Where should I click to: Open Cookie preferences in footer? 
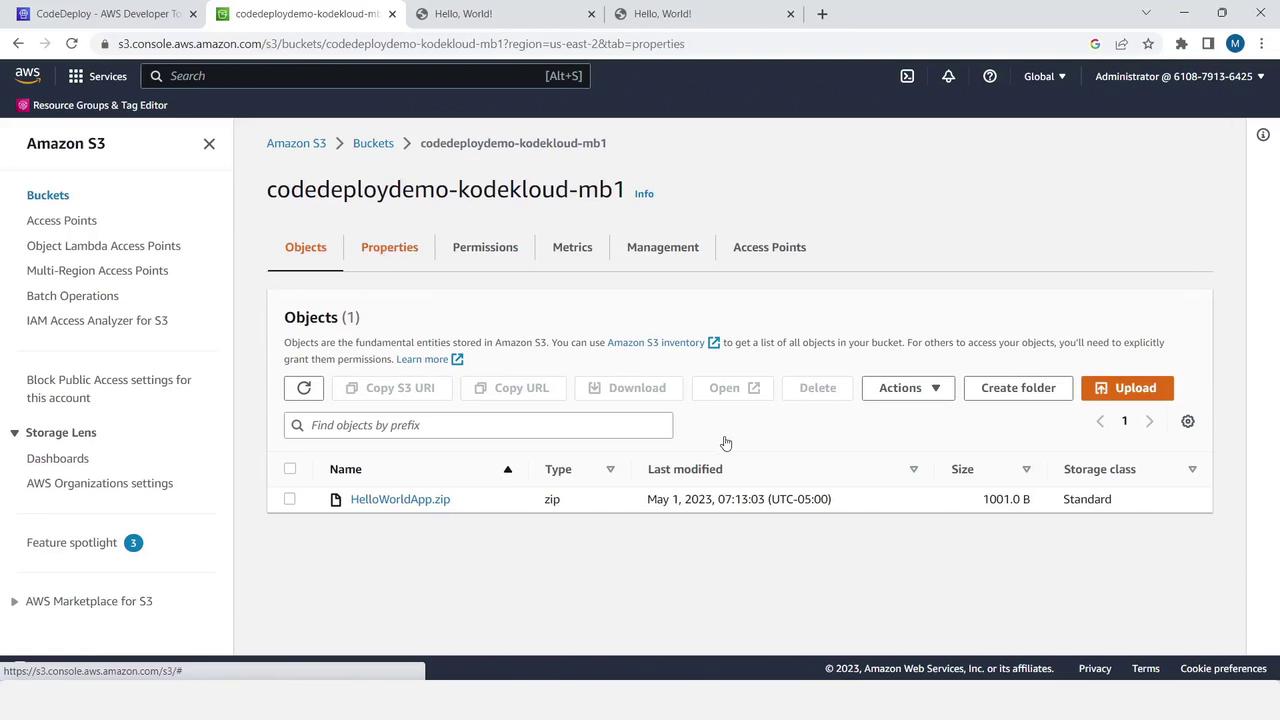pyautogui.click(x=1223, y=669)
